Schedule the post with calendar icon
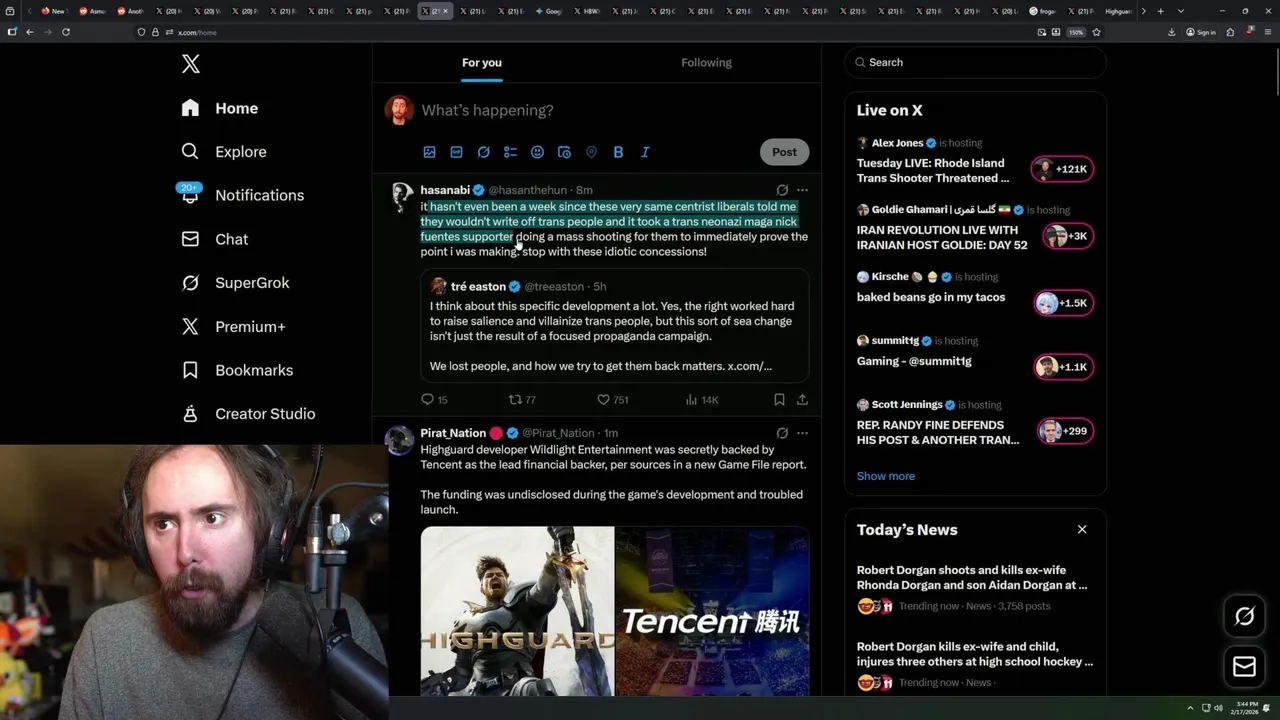 pos(564,152)
